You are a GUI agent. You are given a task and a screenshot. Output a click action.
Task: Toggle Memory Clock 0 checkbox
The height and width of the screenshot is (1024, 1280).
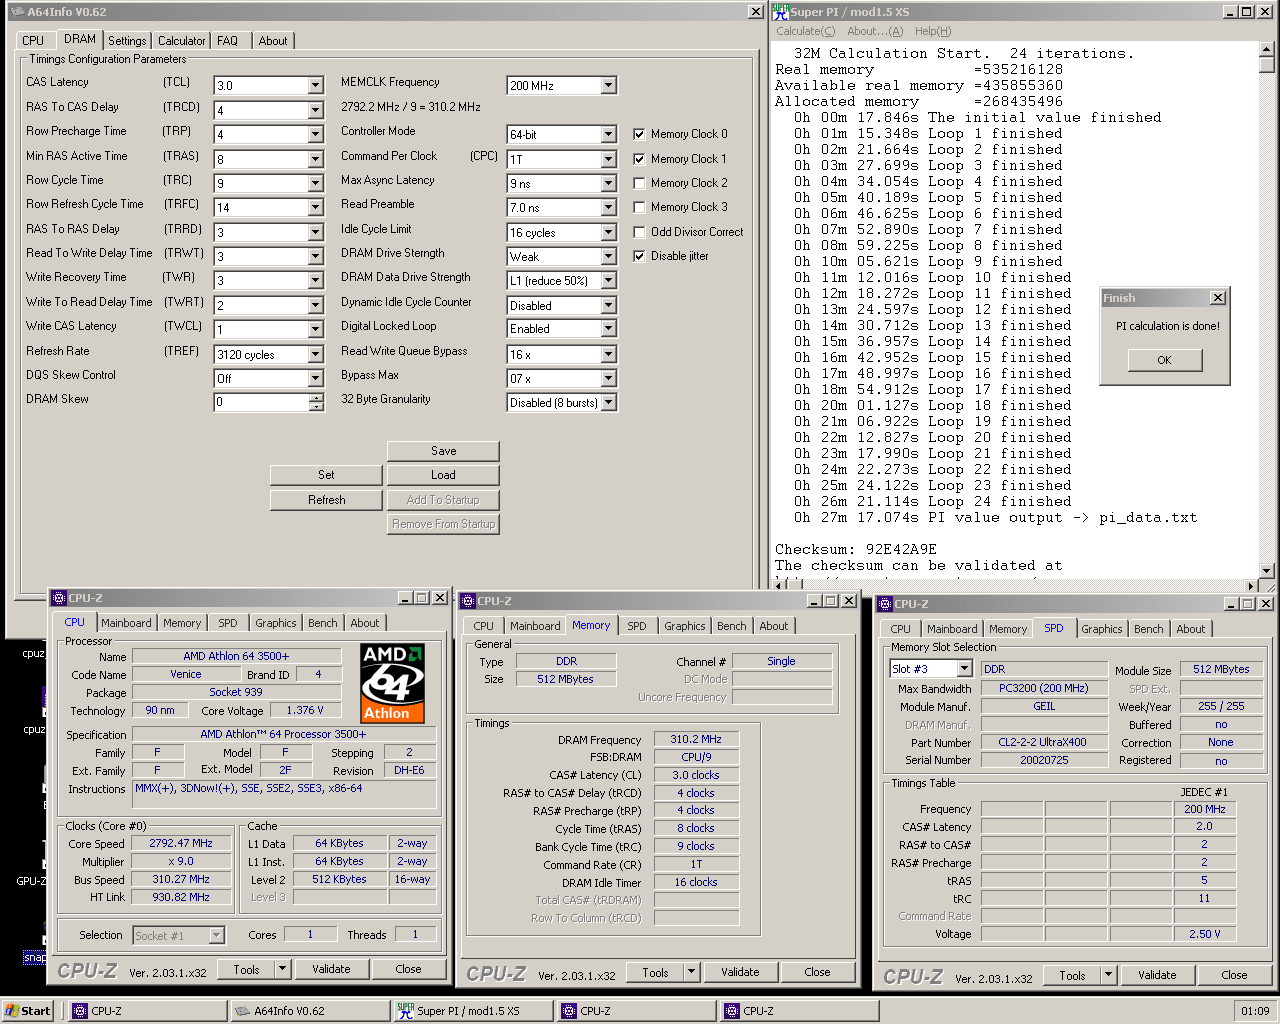639,134
